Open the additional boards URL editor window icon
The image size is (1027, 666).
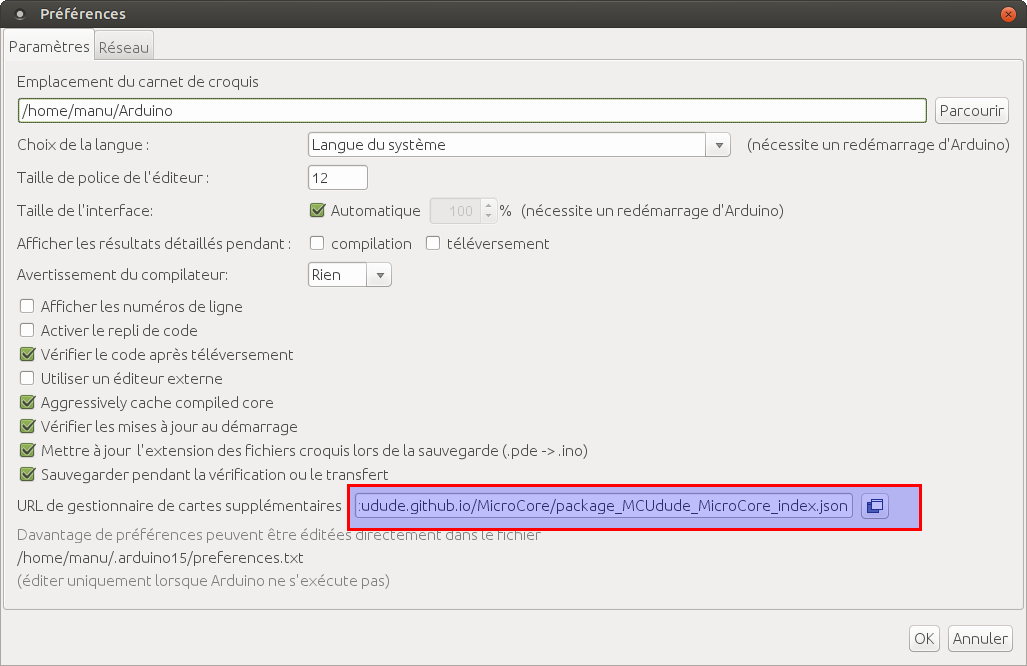[x=874, y=506]
